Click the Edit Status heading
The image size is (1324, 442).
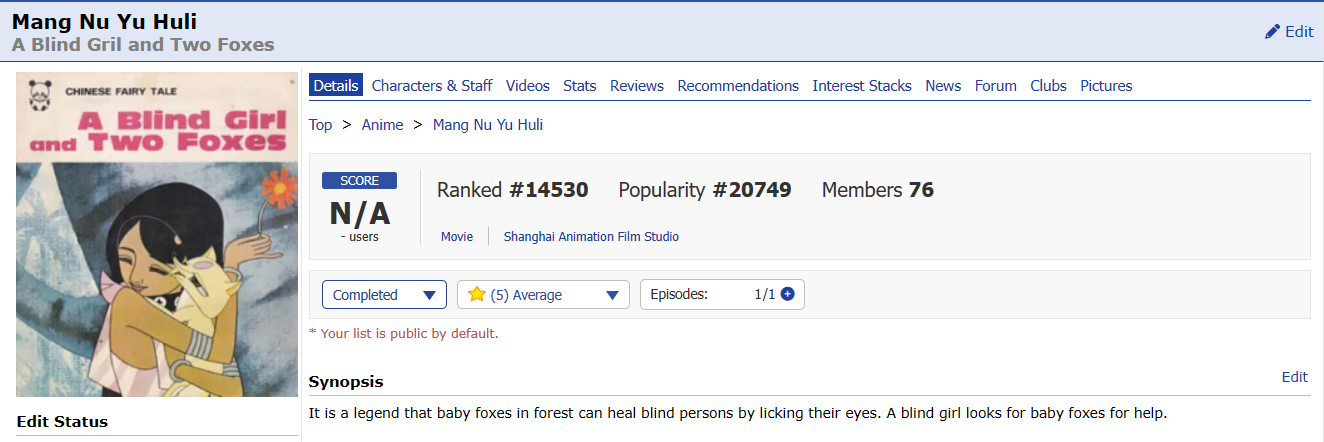pyautogui.click(x=62, y=421)
